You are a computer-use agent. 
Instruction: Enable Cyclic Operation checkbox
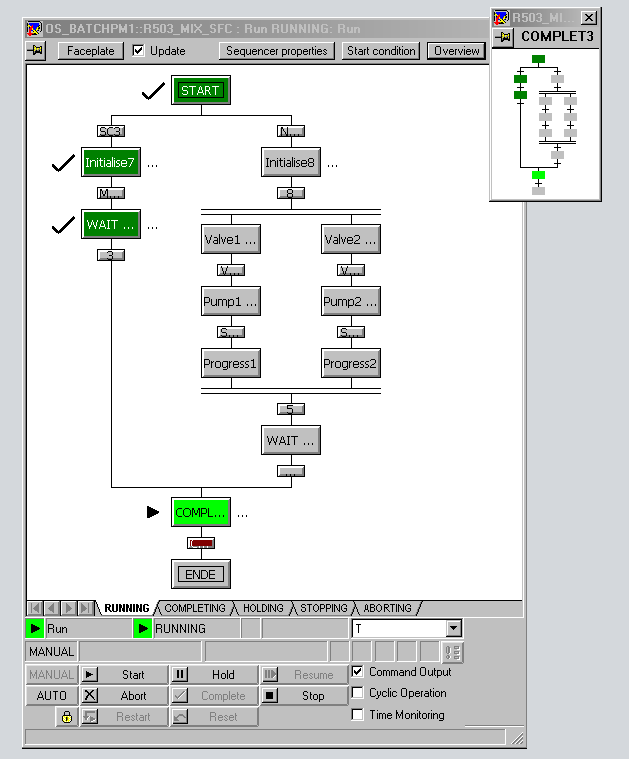tap(357, 693)
